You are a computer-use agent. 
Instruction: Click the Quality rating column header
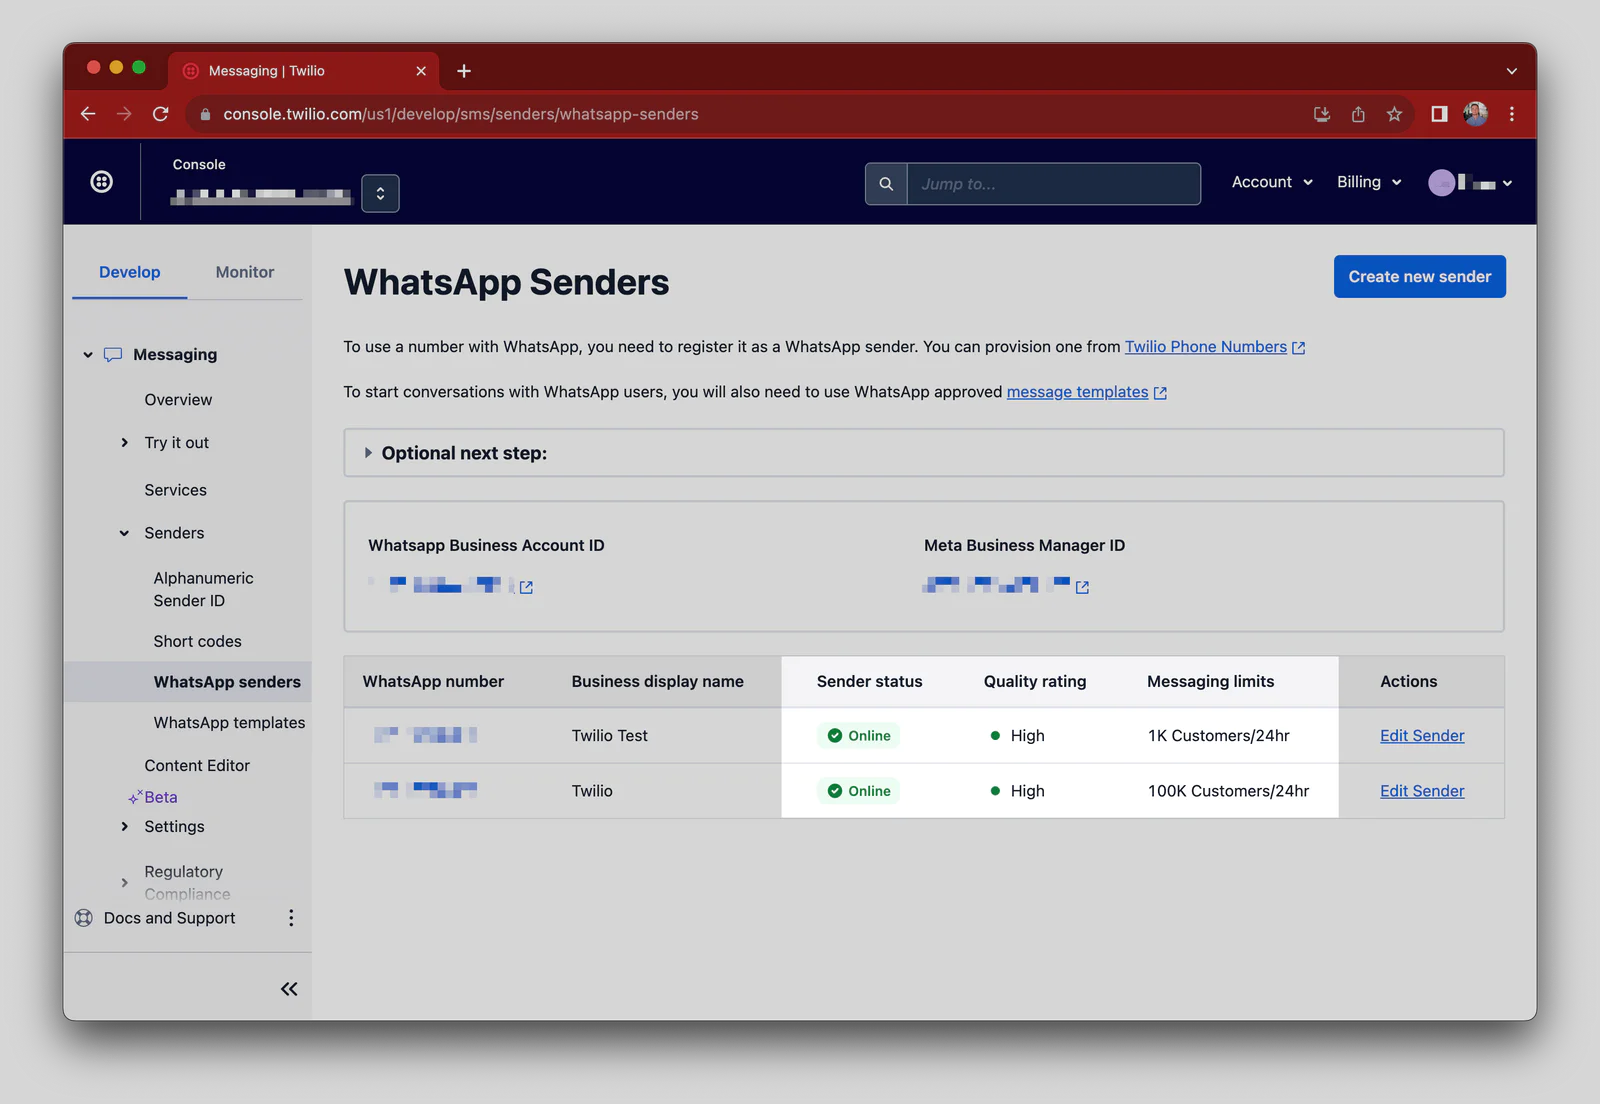(1034, 682)
